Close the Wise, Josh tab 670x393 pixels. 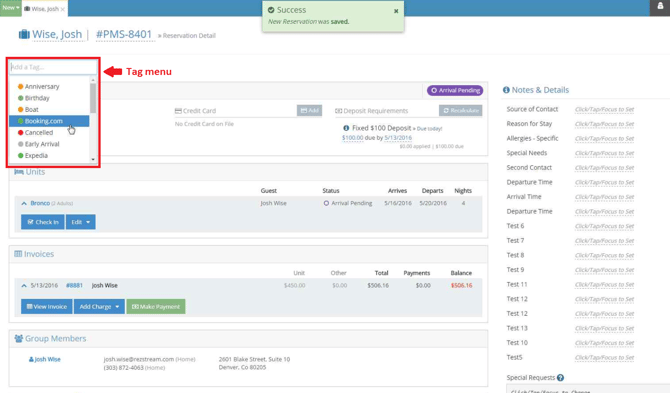(63, 9)
